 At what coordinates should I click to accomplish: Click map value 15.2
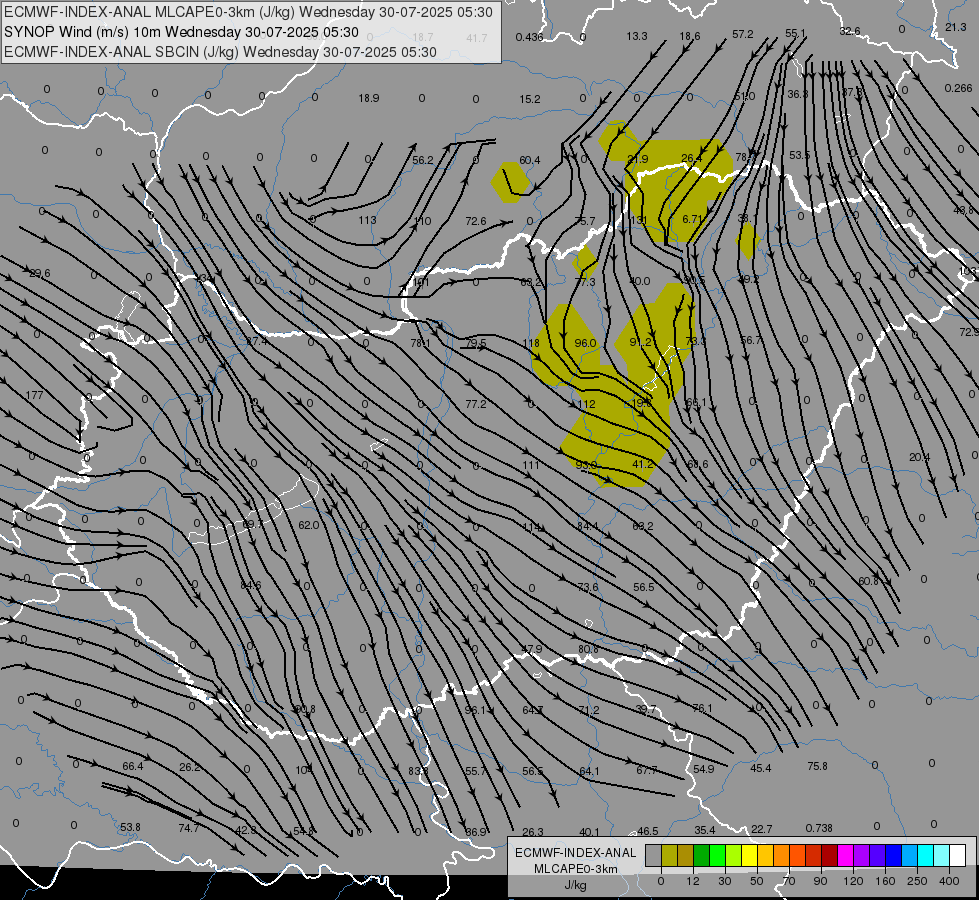click(x=529, y=99)
